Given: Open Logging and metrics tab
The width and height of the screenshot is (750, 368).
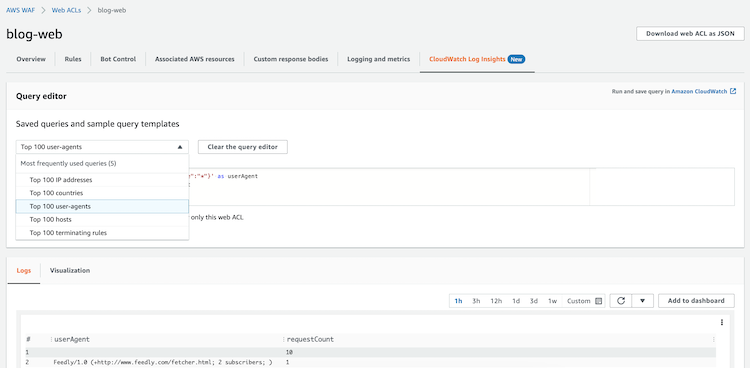Looking at the screenshot, I should pos(378,59).
